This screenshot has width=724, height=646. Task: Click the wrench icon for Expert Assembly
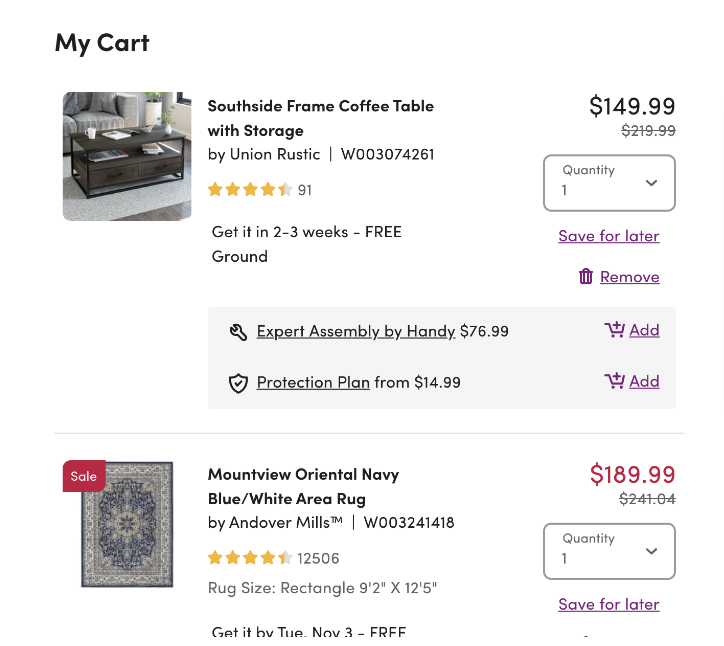238,332
